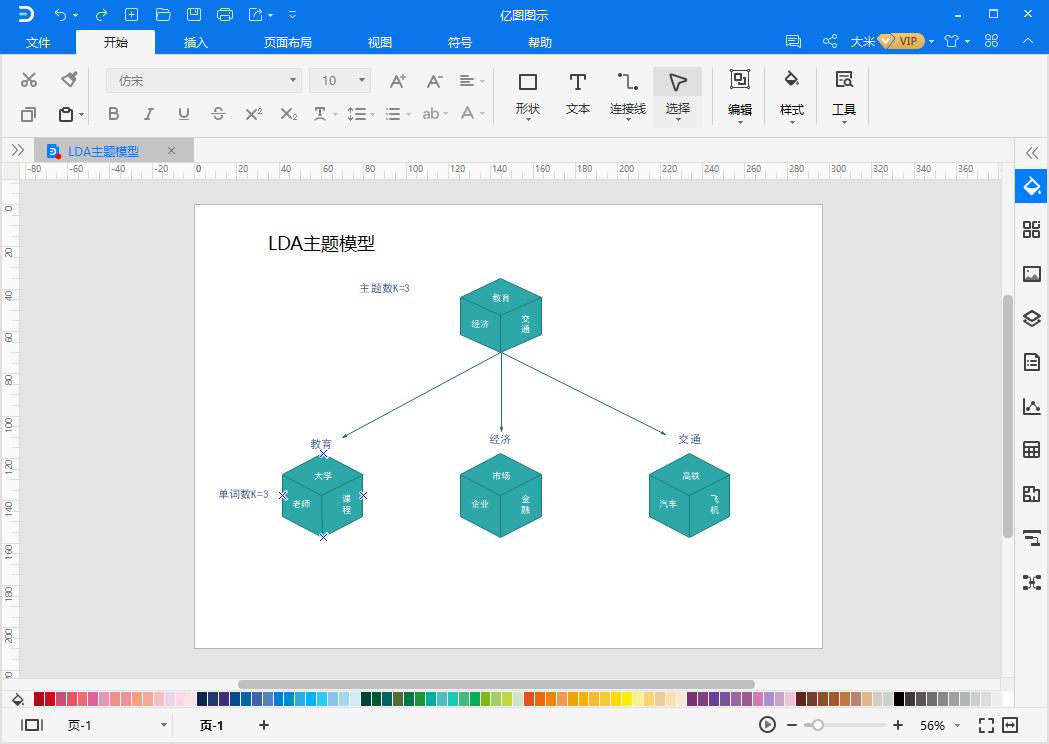Click the 文件 (File) menu button
This screenshot has width=1049, height=744.
tap(38, 42)
